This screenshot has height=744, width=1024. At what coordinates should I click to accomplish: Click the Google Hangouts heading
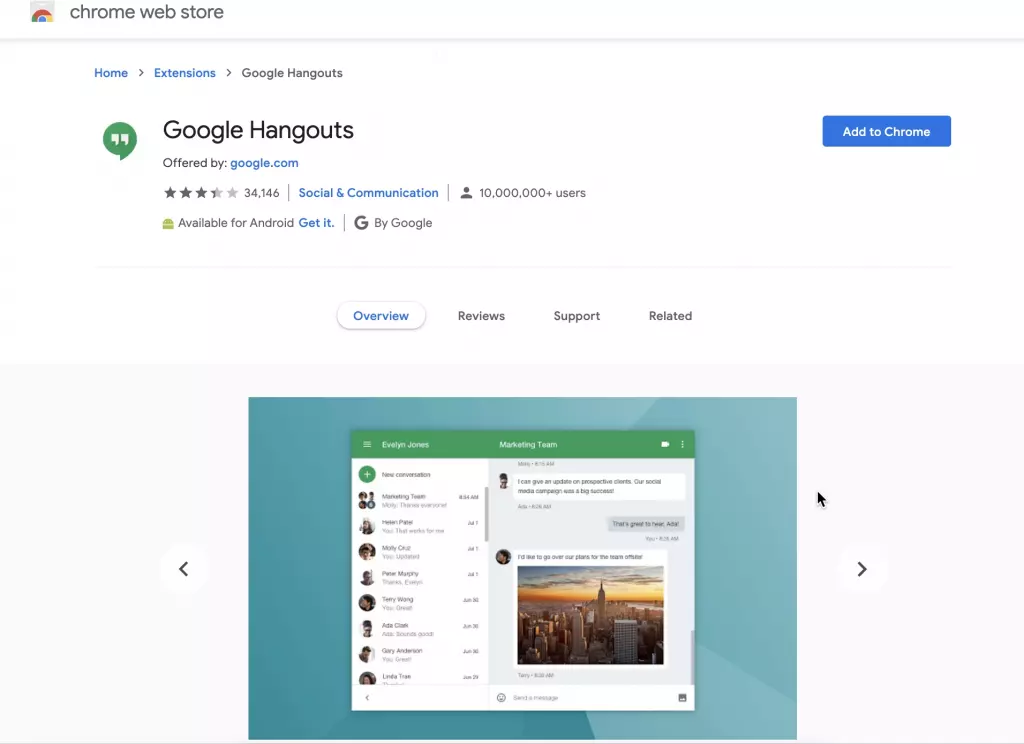coord(258,130)
